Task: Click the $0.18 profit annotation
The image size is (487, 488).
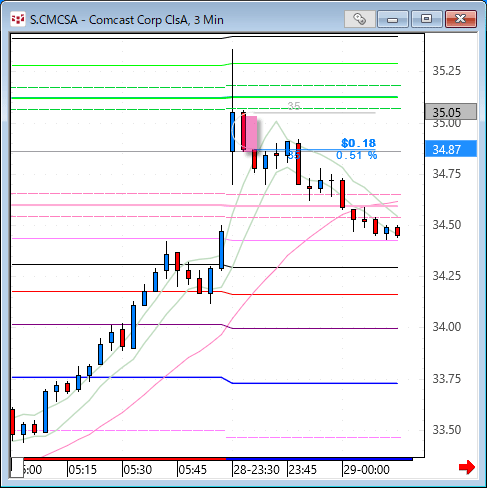Action: coord(358,143)
